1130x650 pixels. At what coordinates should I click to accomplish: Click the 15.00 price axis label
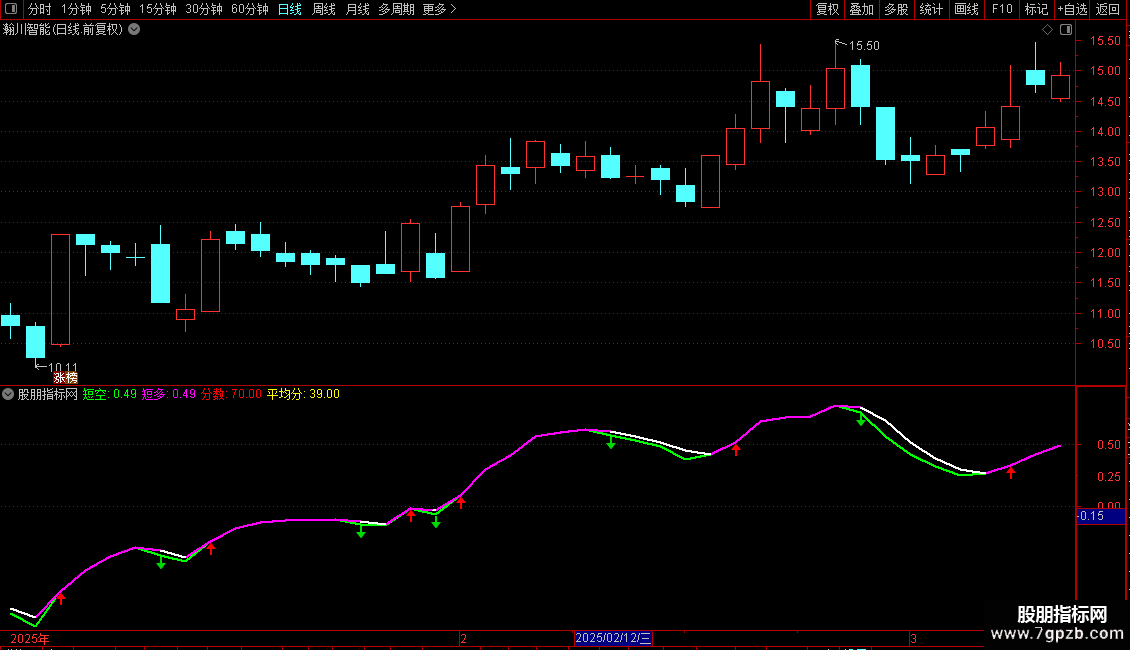(x=1105, y=71)
